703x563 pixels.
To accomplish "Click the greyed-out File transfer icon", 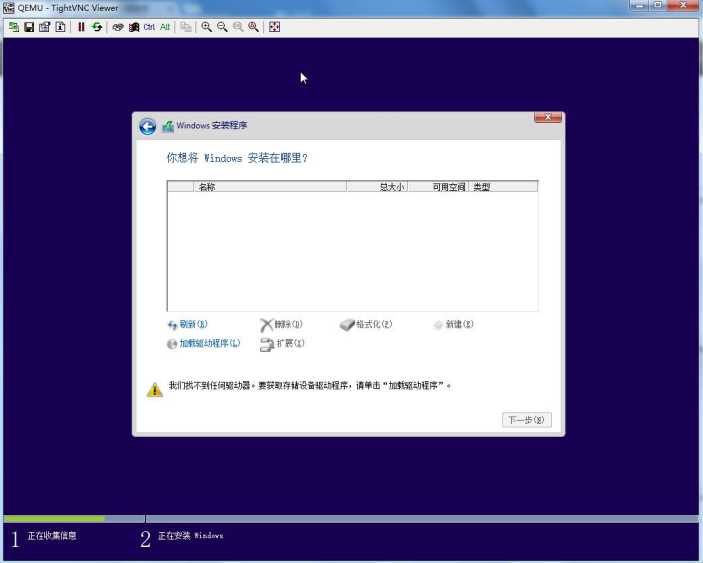I will [x=186, y=27].
